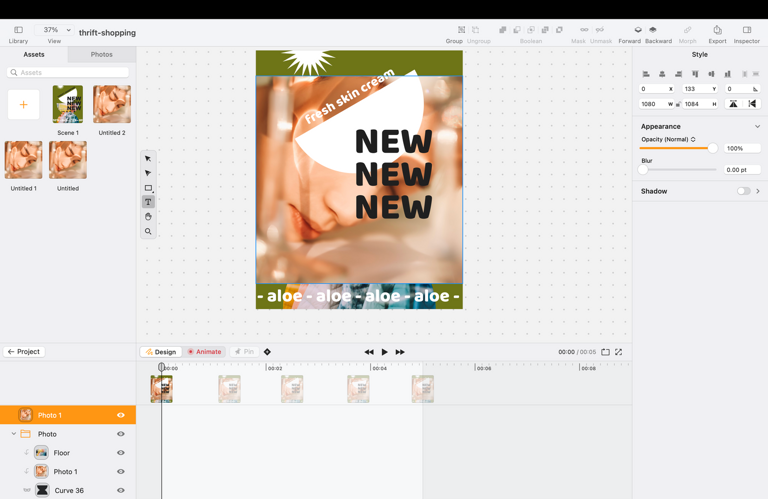Click the fourth Boolean operation icon
The height and width of the screenshot is (499, 768).
point(545,30)
